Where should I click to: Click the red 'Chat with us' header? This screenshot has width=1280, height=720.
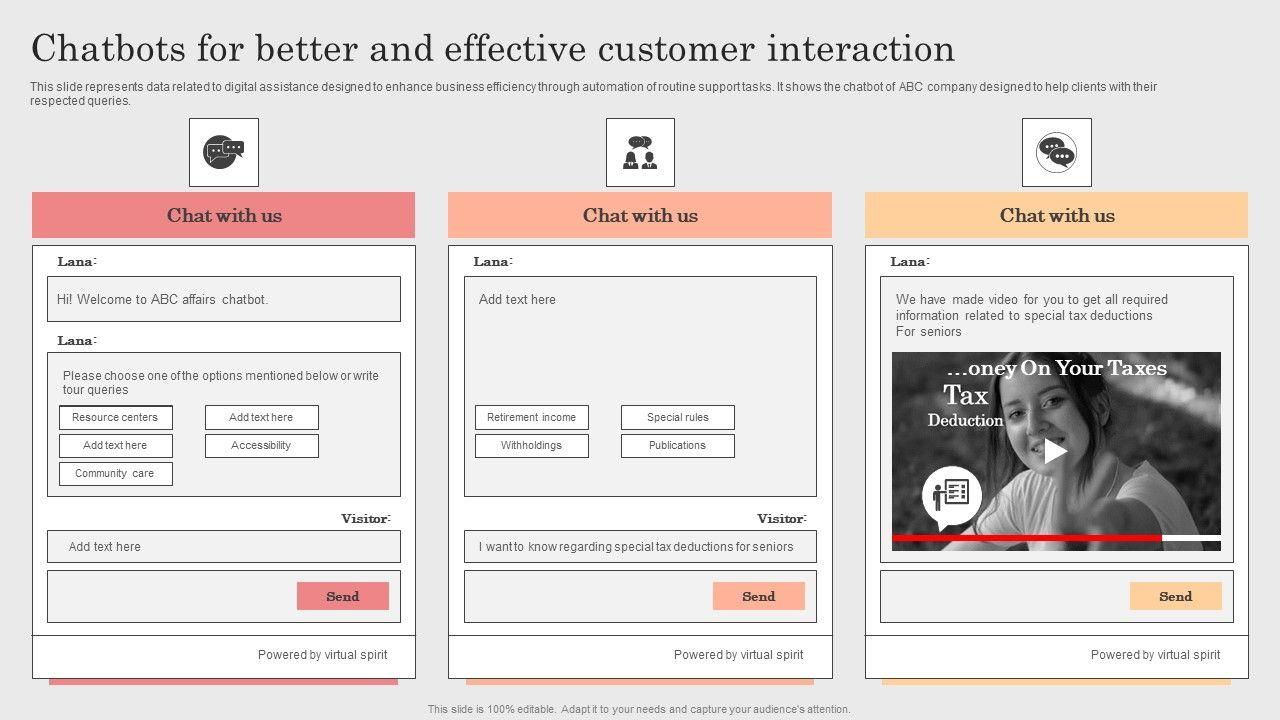(x=224, y=215)
